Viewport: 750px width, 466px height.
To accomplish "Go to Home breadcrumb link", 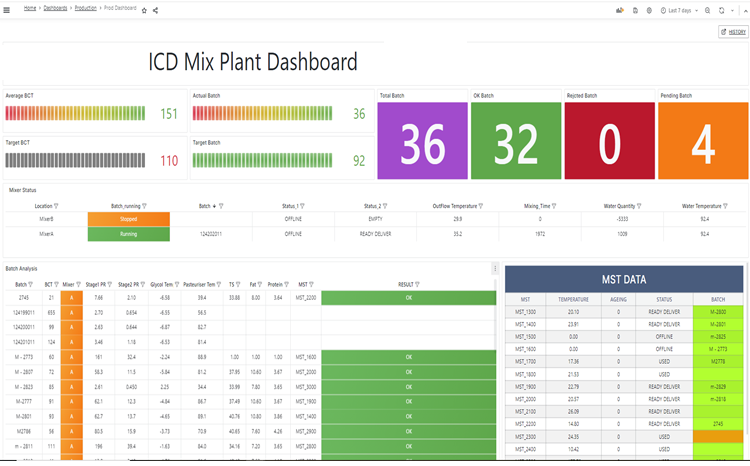I will tap(30, 8).
